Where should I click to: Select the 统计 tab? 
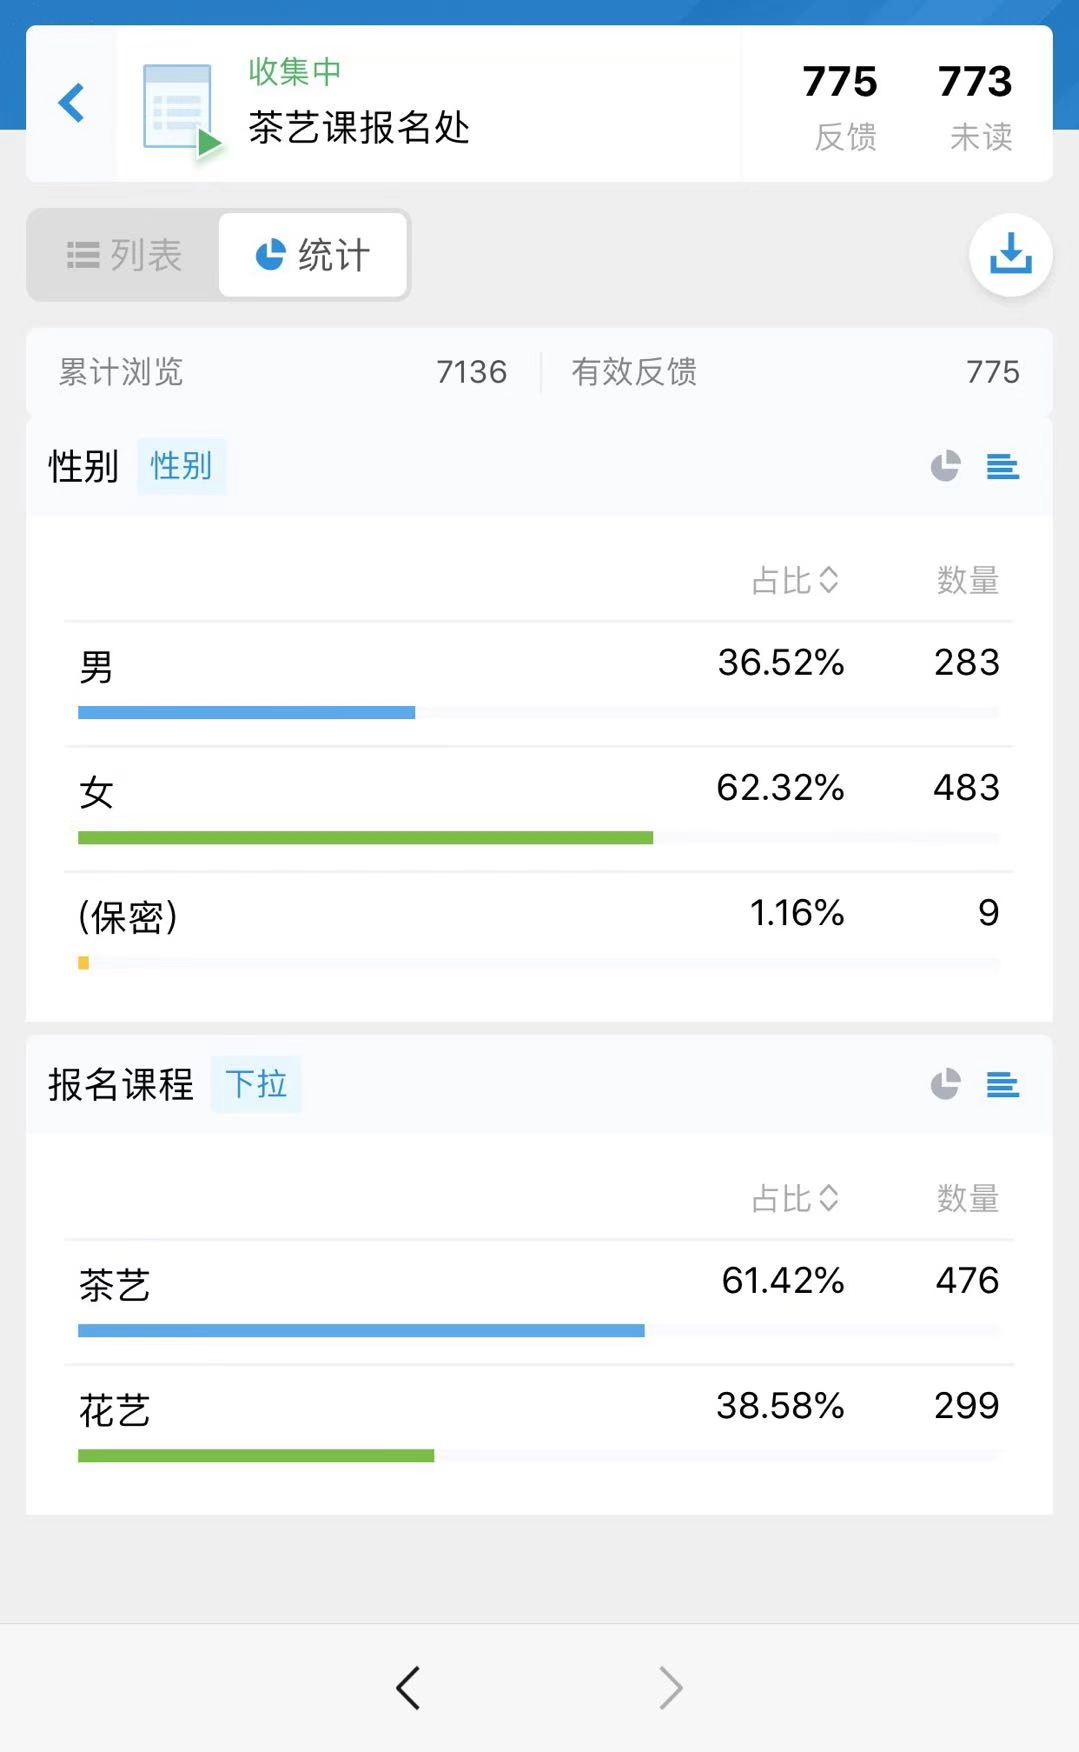coord(313,255)
